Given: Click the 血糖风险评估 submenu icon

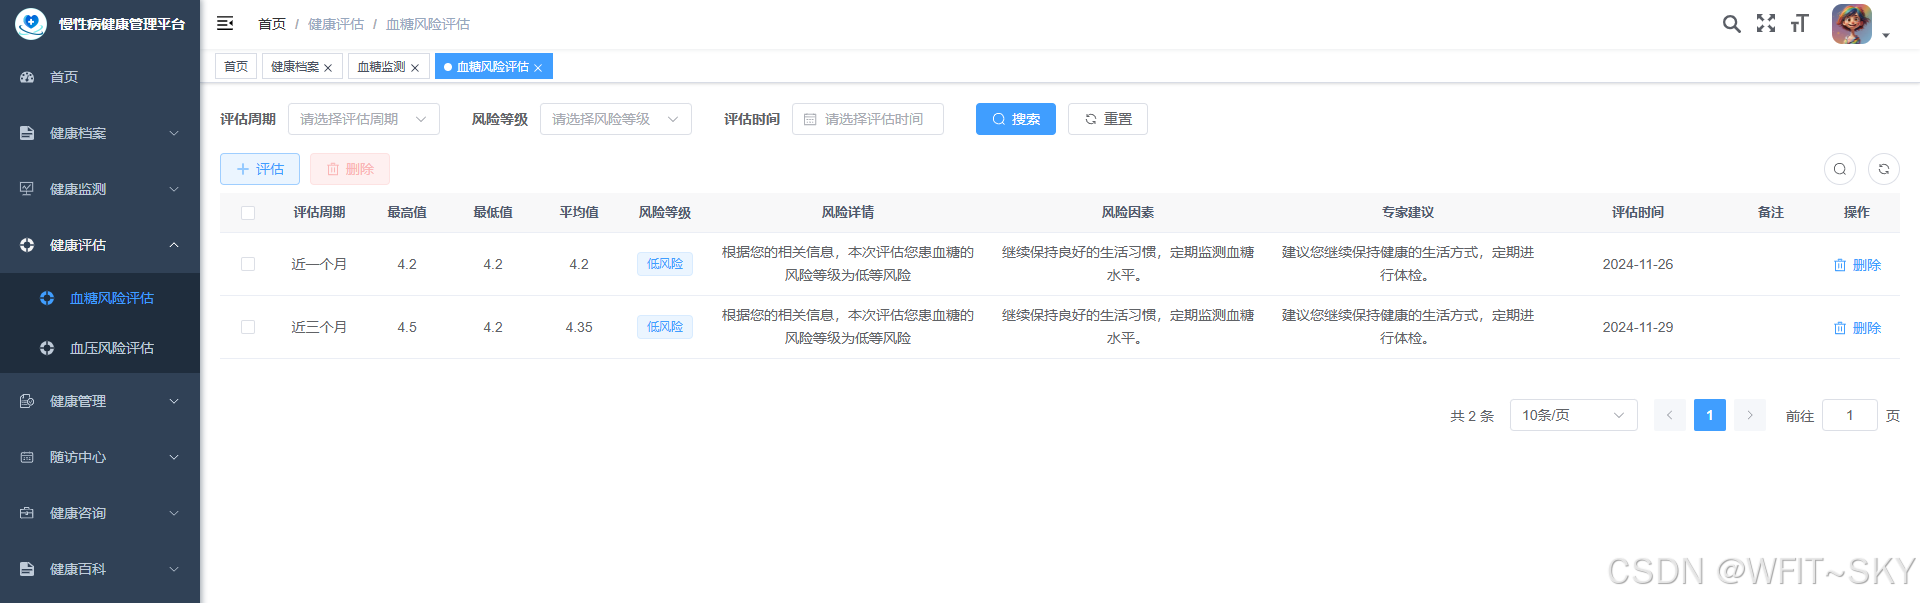Looking at the screenshot, I should [47, 298].
